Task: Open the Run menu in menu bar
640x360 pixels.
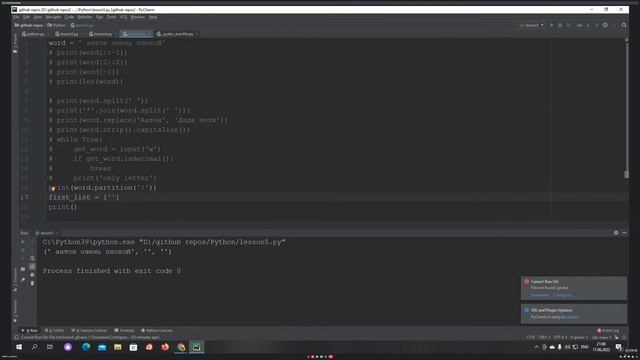Action: click(100, 17)
